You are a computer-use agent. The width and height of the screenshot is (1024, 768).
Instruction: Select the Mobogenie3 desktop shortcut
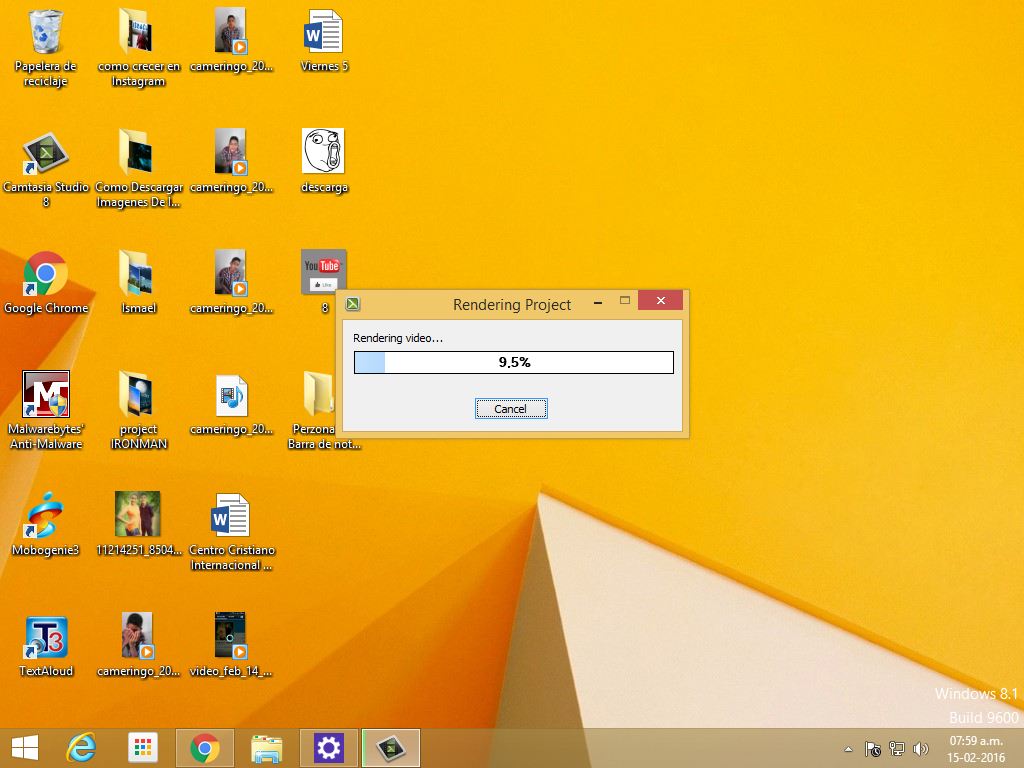pos(46,524)
